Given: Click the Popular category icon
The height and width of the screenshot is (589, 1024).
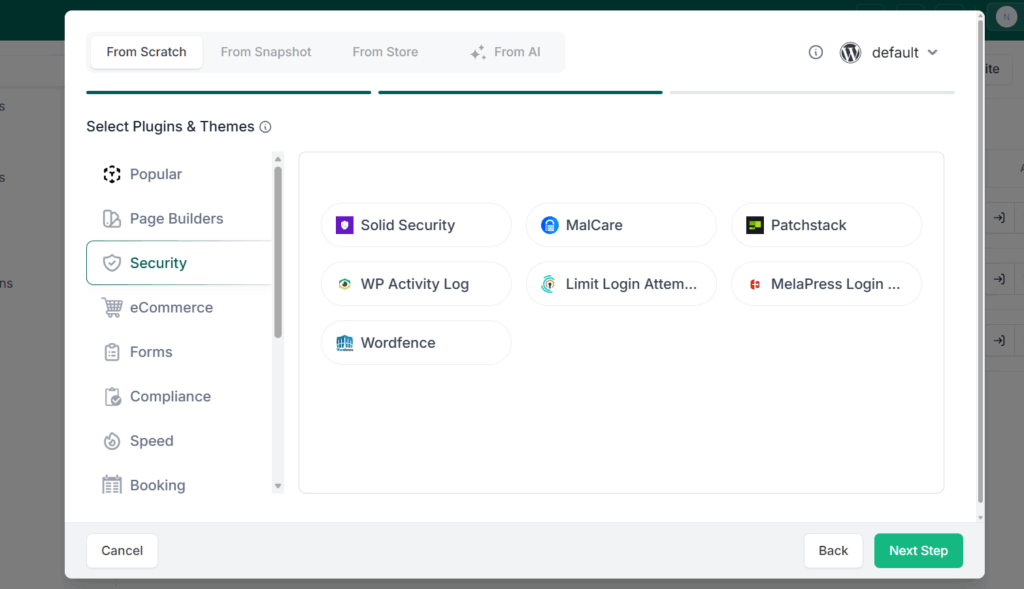Looking at the screenshot, I should pos(112,174).
